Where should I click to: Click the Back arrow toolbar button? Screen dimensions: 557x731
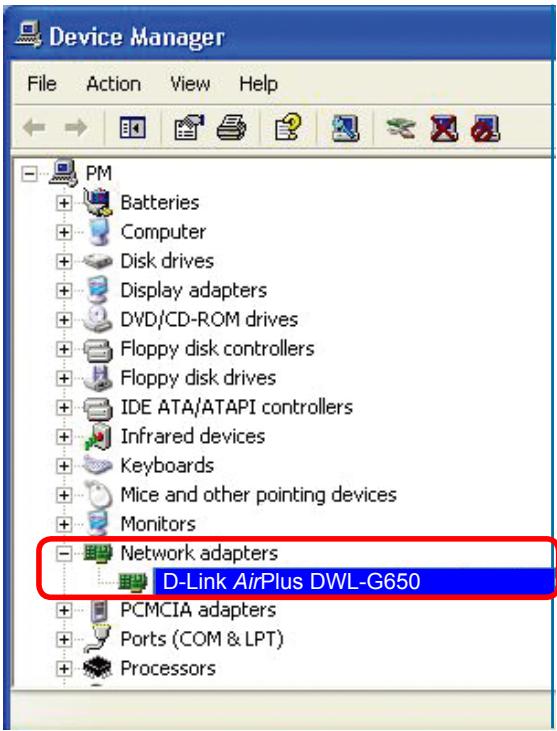pyautogui.click(x=34, y=127)
